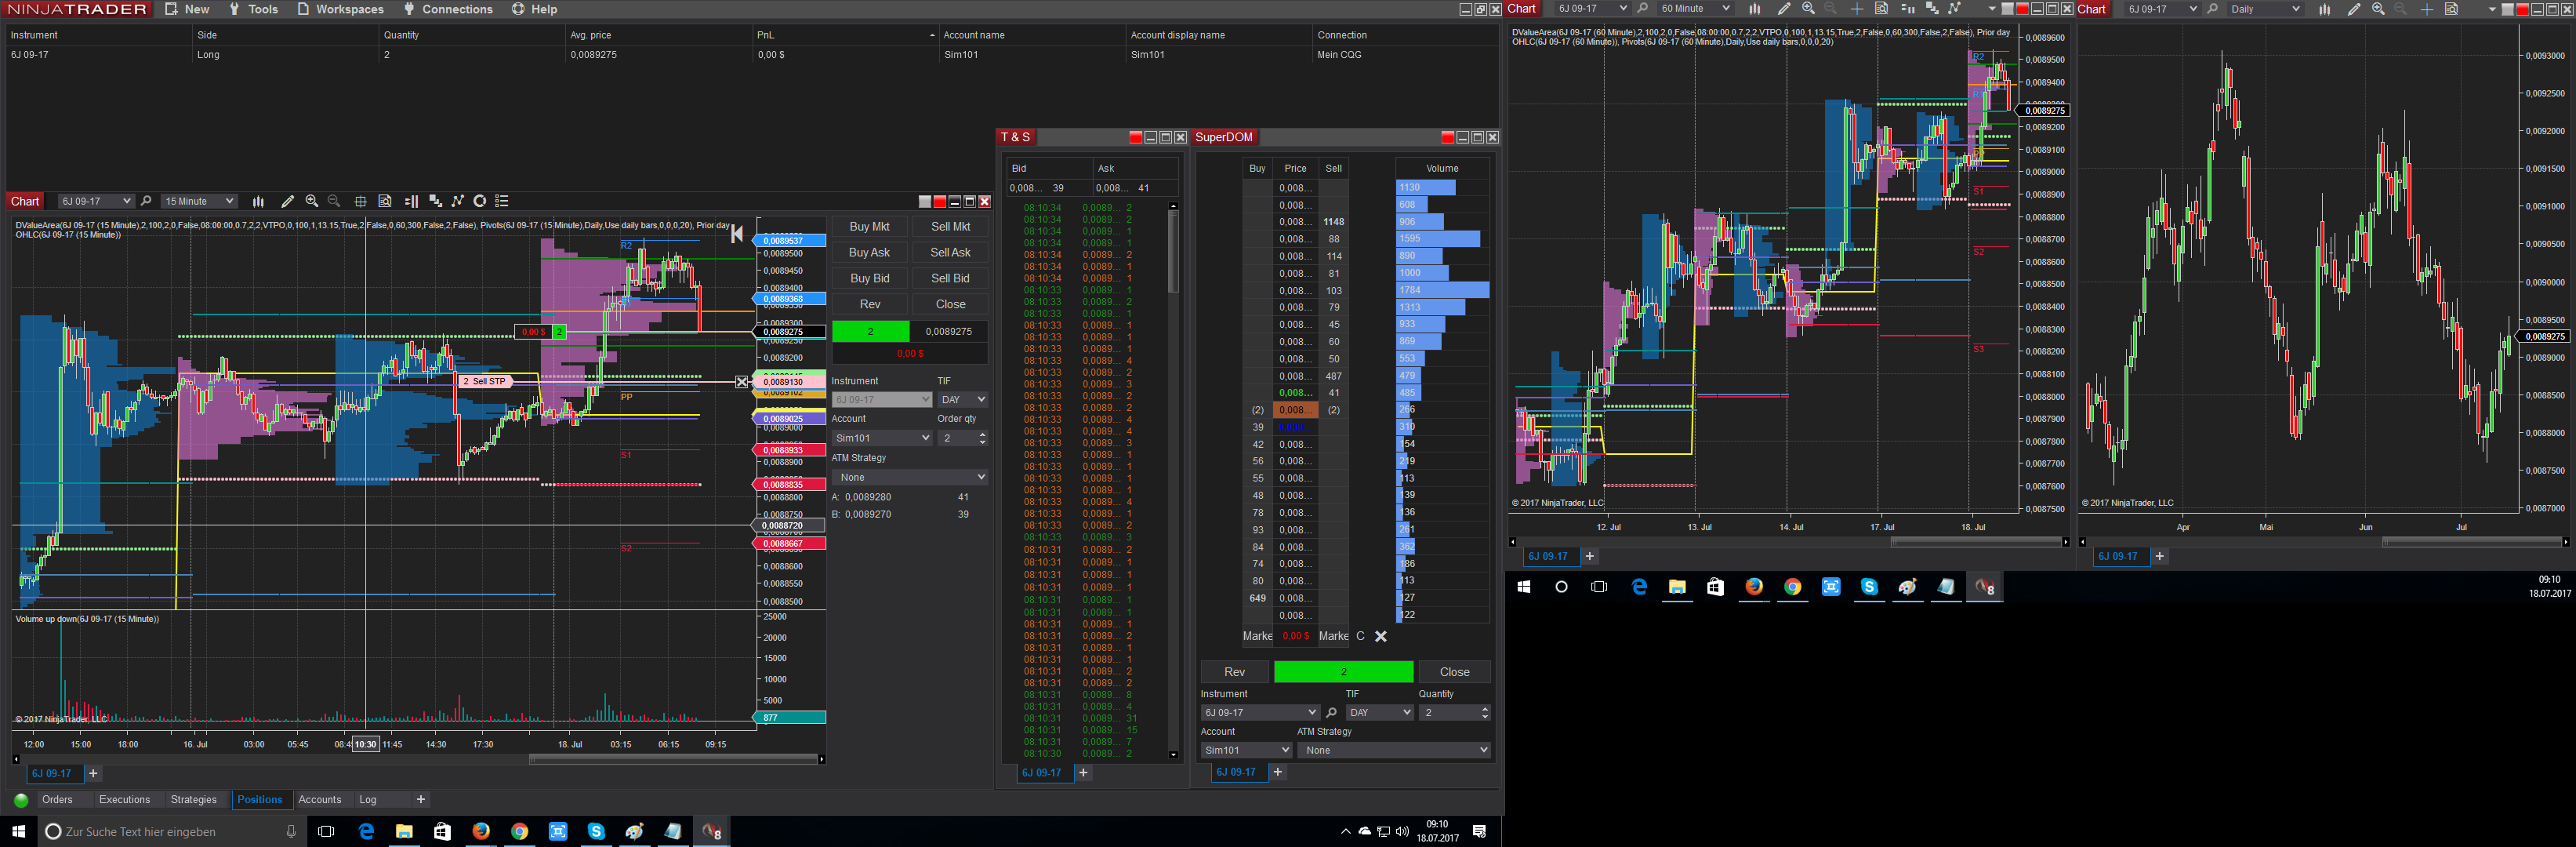Expand overflow arrow in 60 Minute chart toolbar
2576x847 pixels.
[1991, 9]
